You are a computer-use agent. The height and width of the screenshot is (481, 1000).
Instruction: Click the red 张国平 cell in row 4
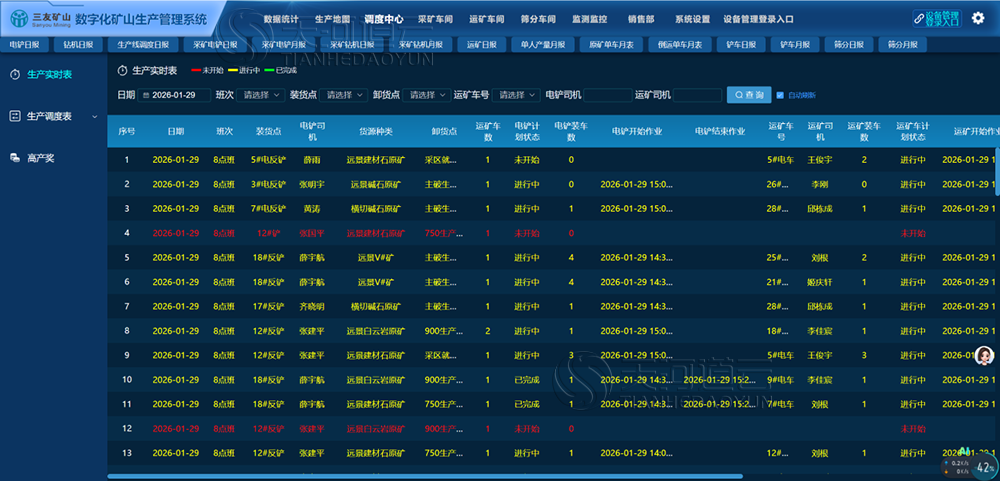[312, 233]
